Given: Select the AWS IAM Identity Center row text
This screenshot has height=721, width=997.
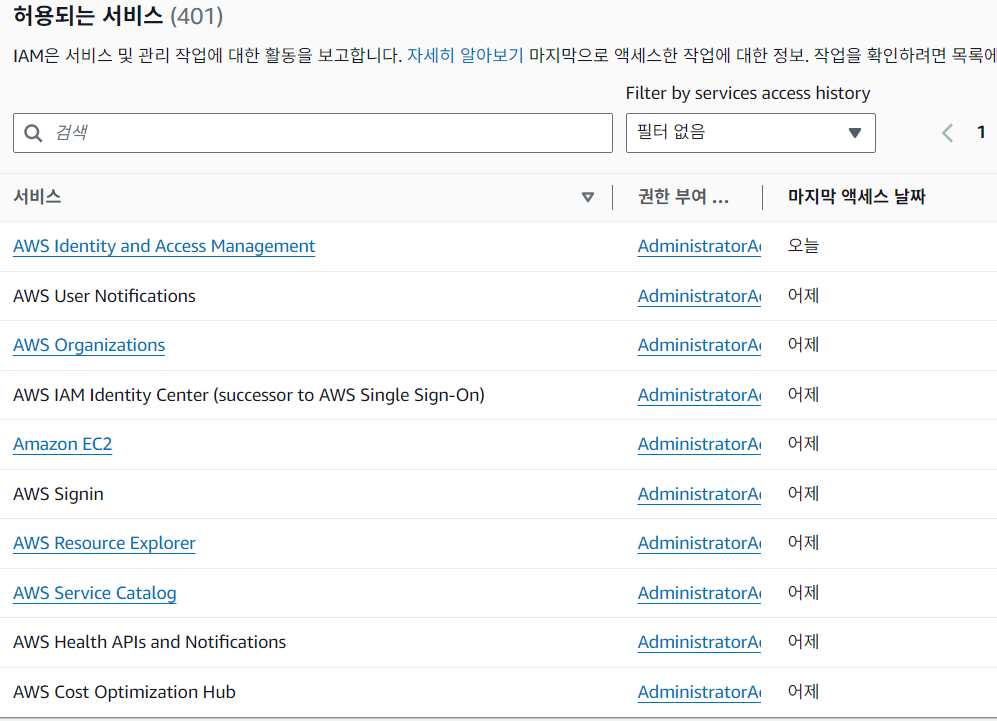Looking at the screenshot, I should click(249, 395).
